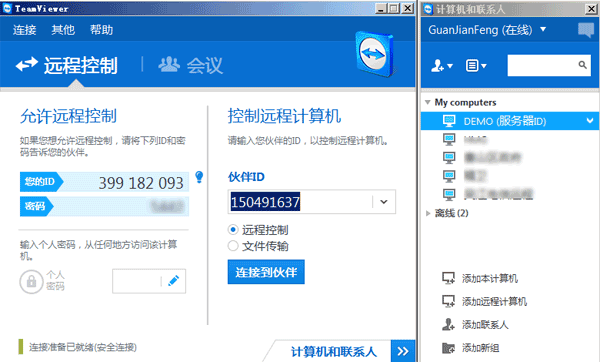
Task: Click the 添加新组 folder icon
Action: (448, 347)
